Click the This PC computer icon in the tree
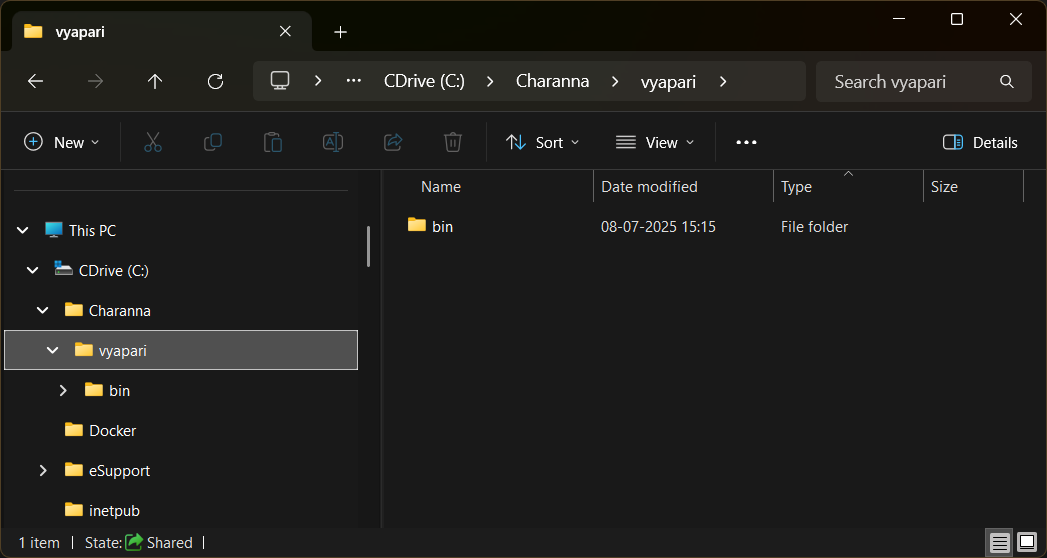Screen dimensions: 1047x558 tap(53, 230)
